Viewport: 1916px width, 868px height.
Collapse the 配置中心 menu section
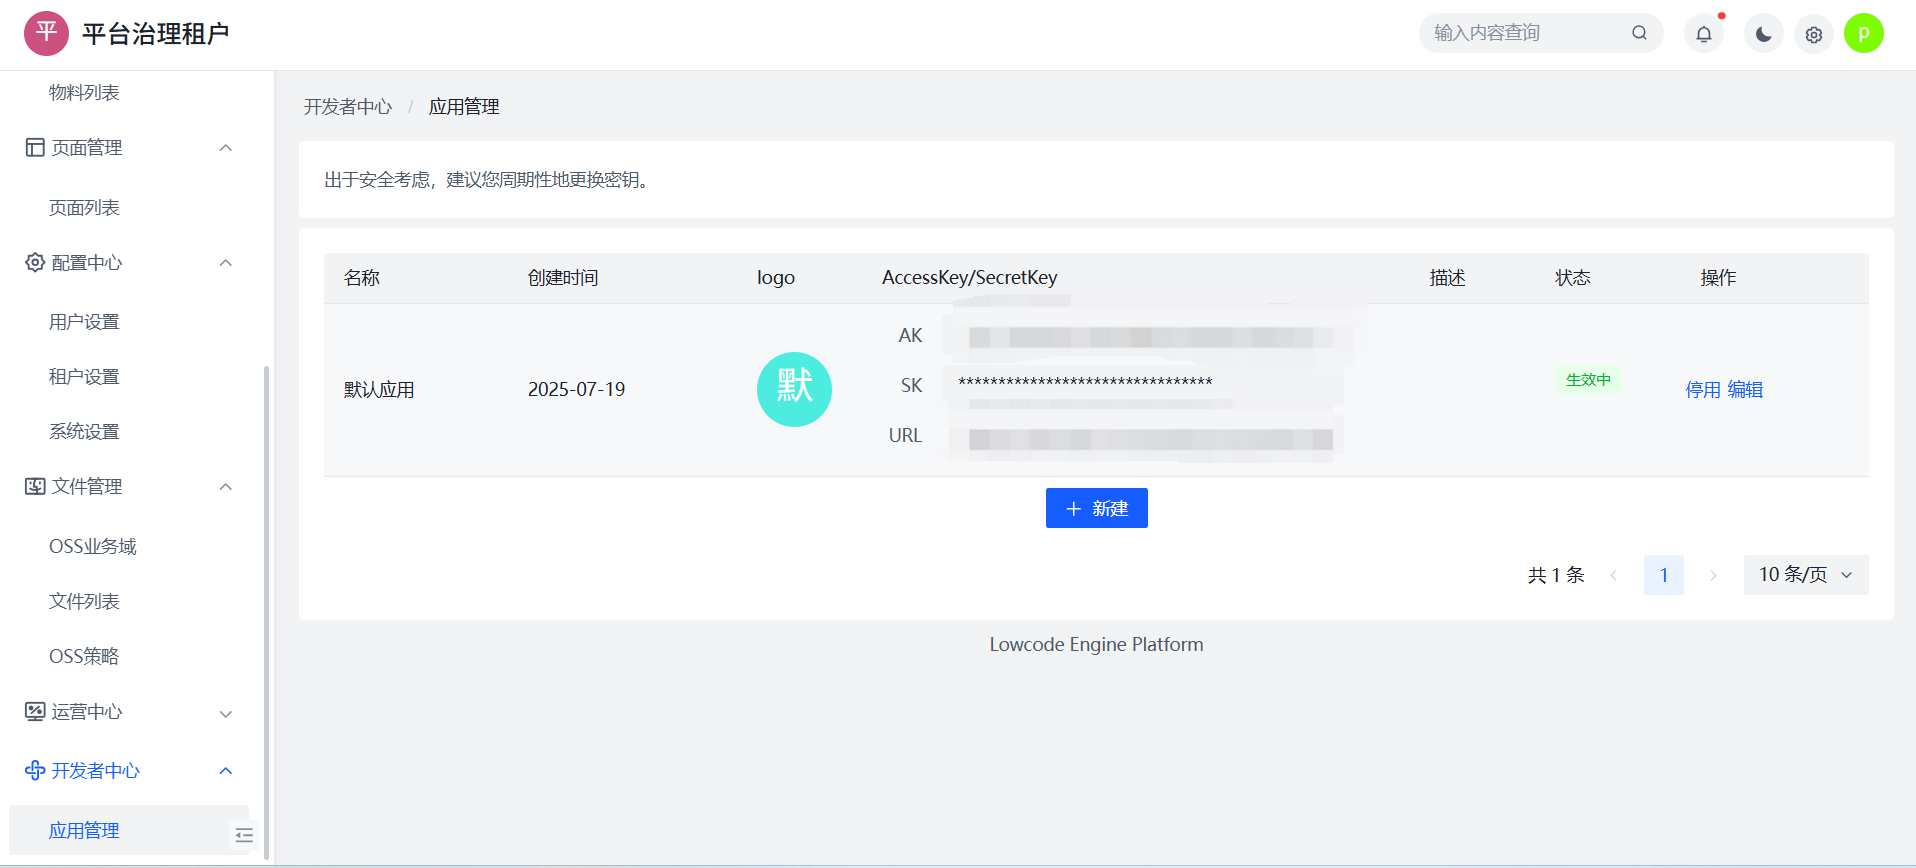[x=226, y=263]
